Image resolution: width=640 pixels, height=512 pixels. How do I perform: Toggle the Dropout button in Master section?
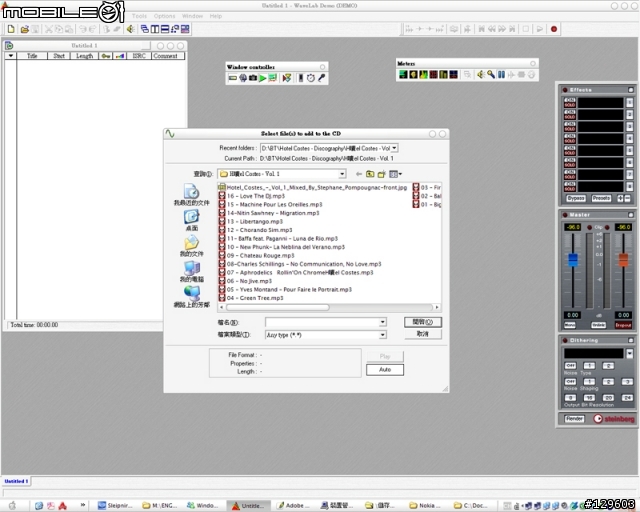tap(623, 325)
